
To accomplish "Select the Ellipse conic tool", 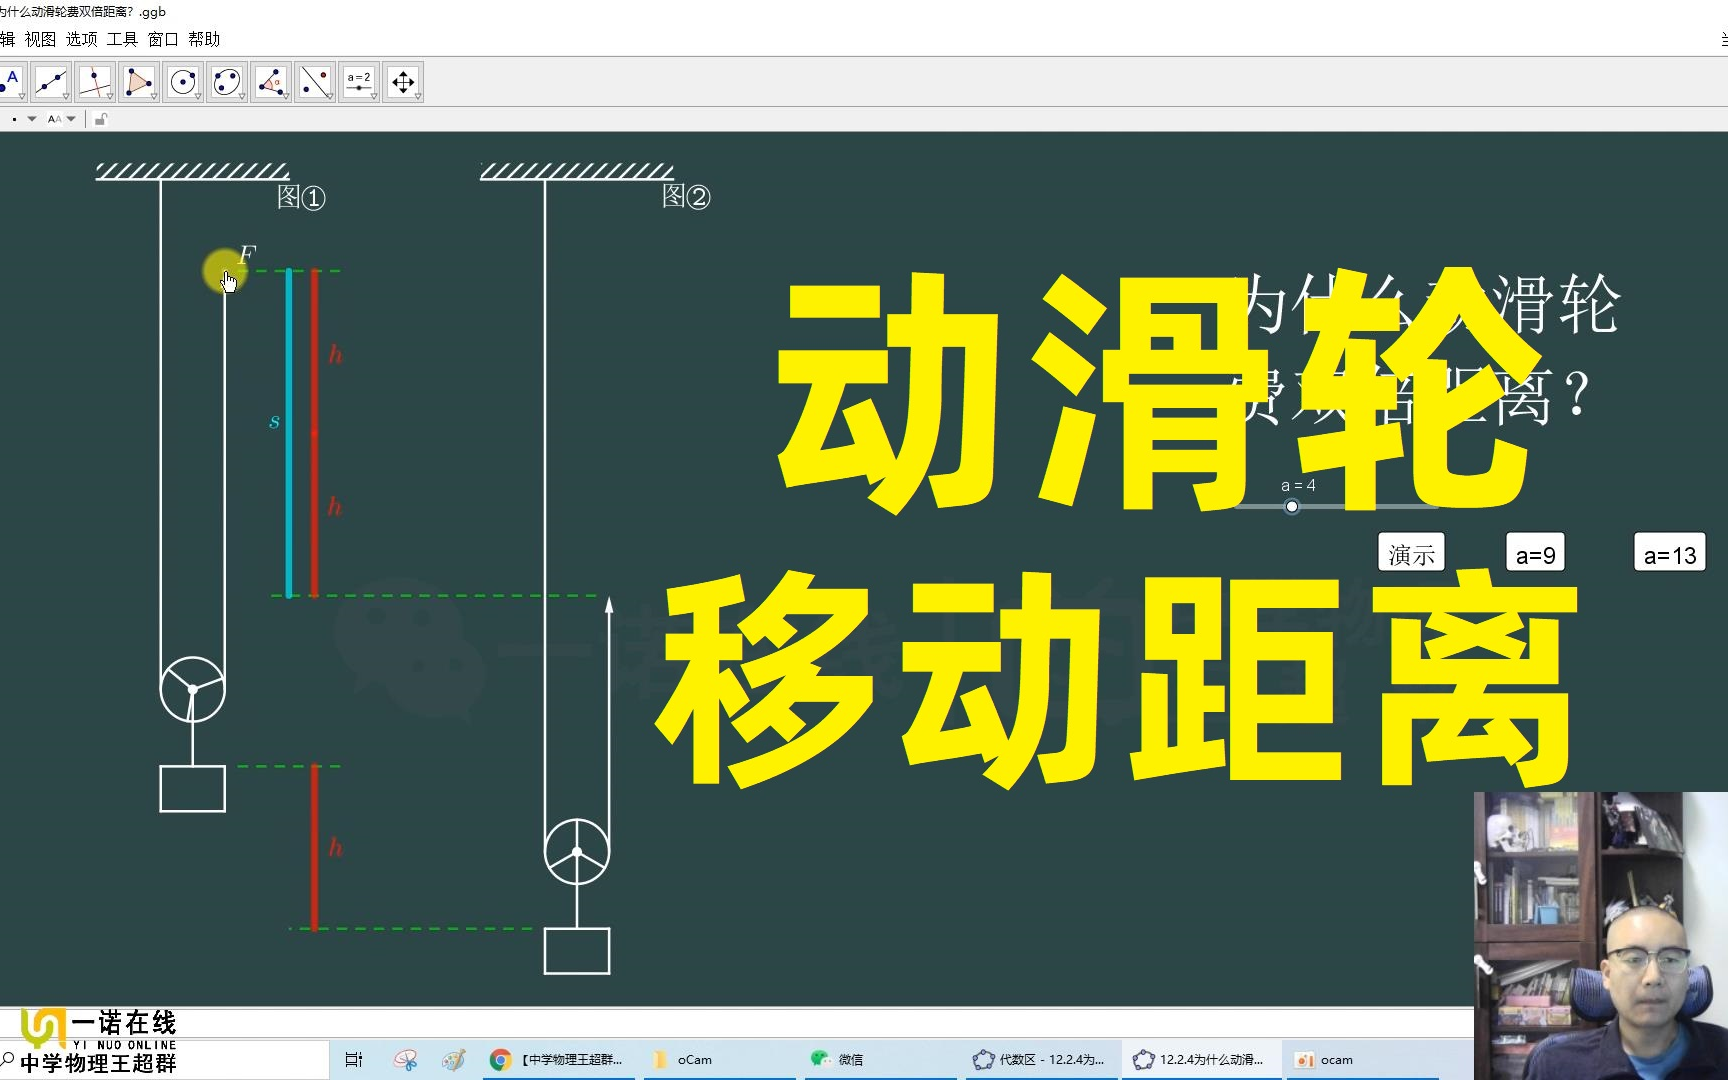I will 226,81.
